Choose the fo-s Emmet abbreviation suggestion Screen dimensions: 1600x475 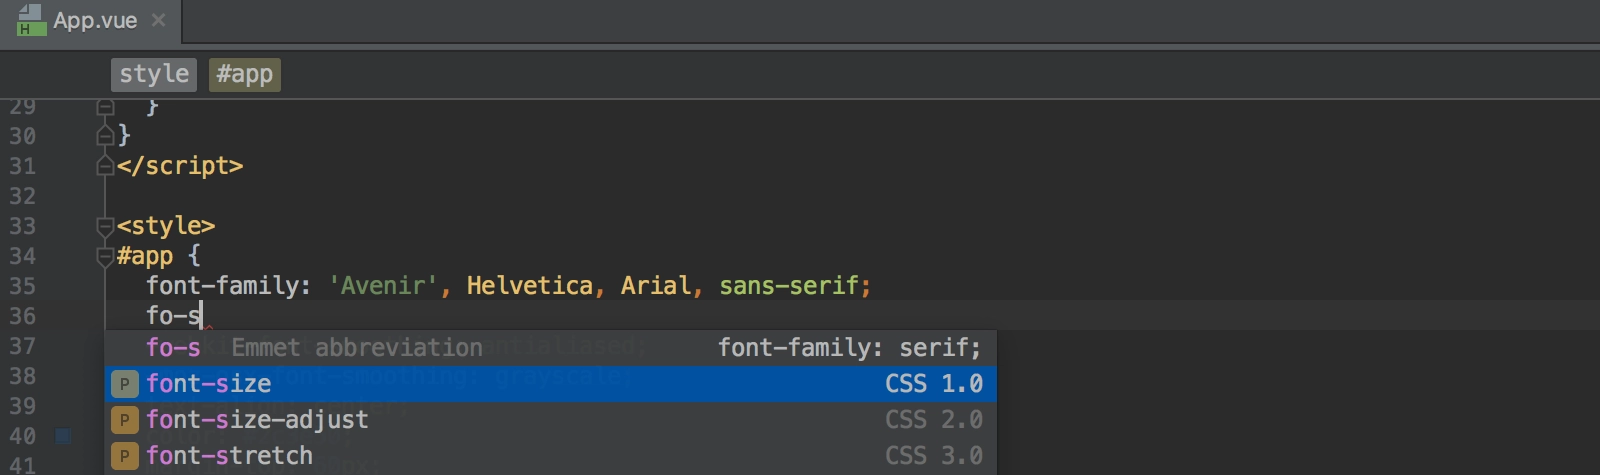(550, 348)
